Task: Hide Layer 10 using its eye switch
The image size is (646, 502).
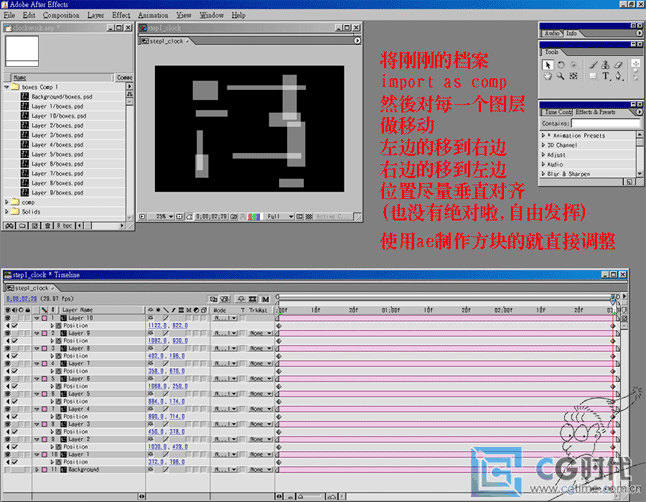Action: tap(8, 318)
